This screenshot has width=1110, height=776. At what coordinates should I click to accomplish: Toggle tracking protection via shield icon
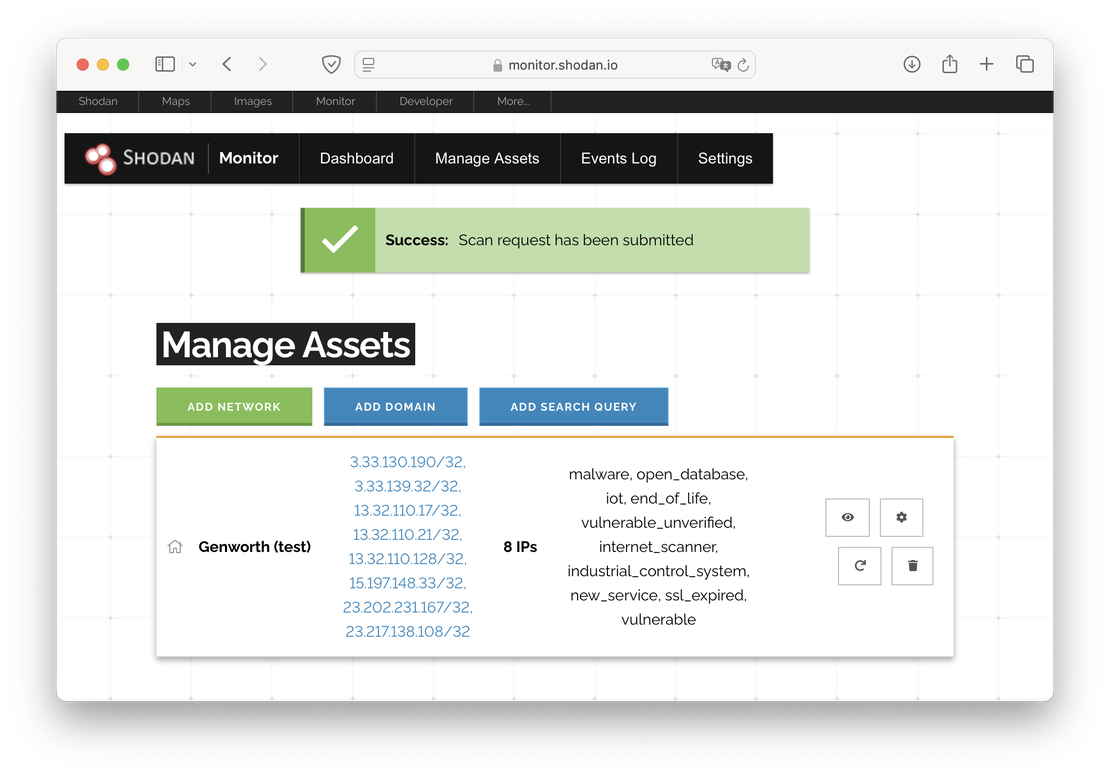click(x=331, y=63)
